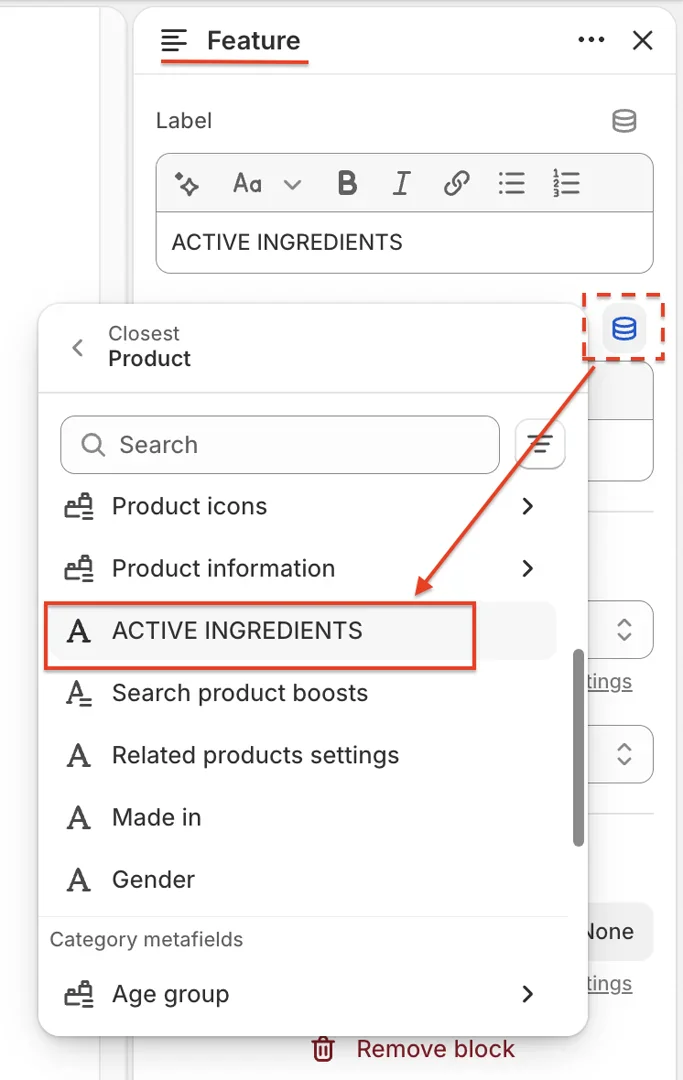The height and width of the screenshot is (1080, 683).
Task: Click the Label dynamic source database icon
Action: pos(624,122)
